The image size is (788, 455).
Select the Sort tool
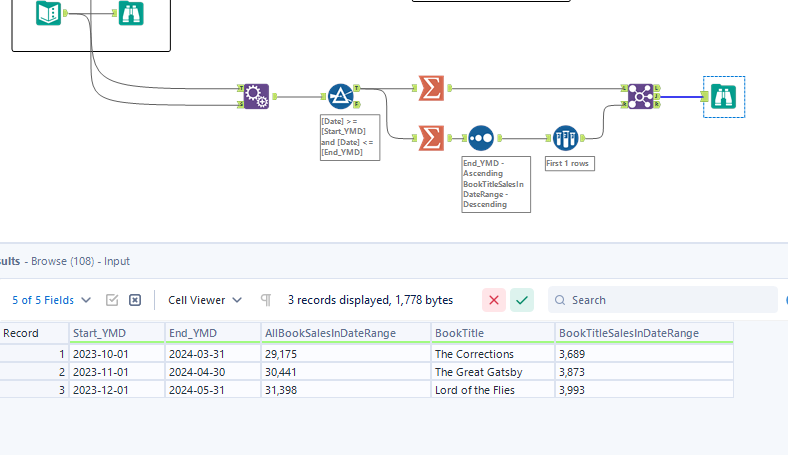pyautogui.click(x=481, y=137)
